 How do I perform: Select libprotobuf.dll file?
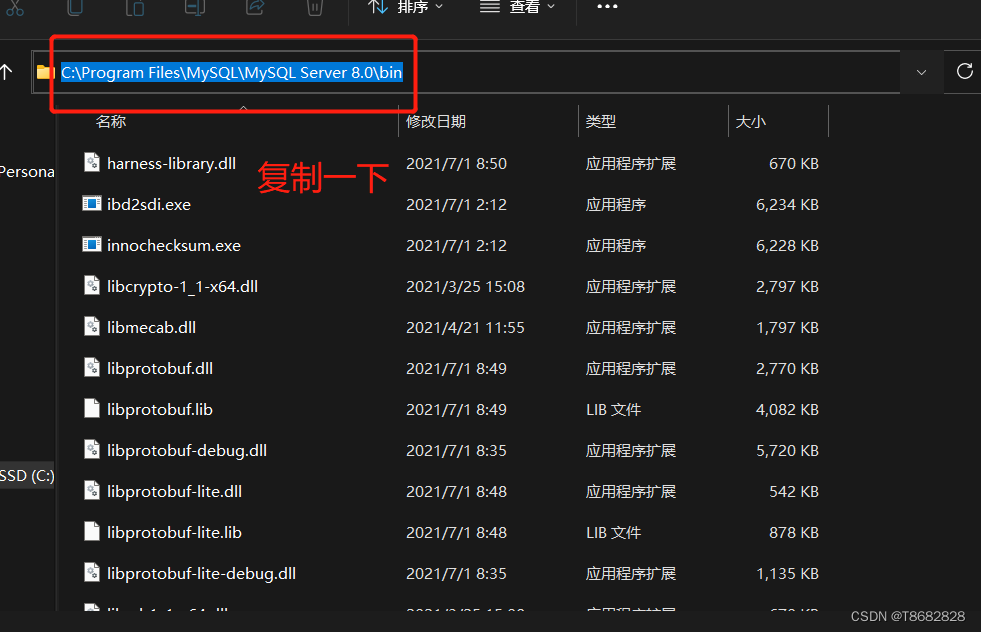160,369
